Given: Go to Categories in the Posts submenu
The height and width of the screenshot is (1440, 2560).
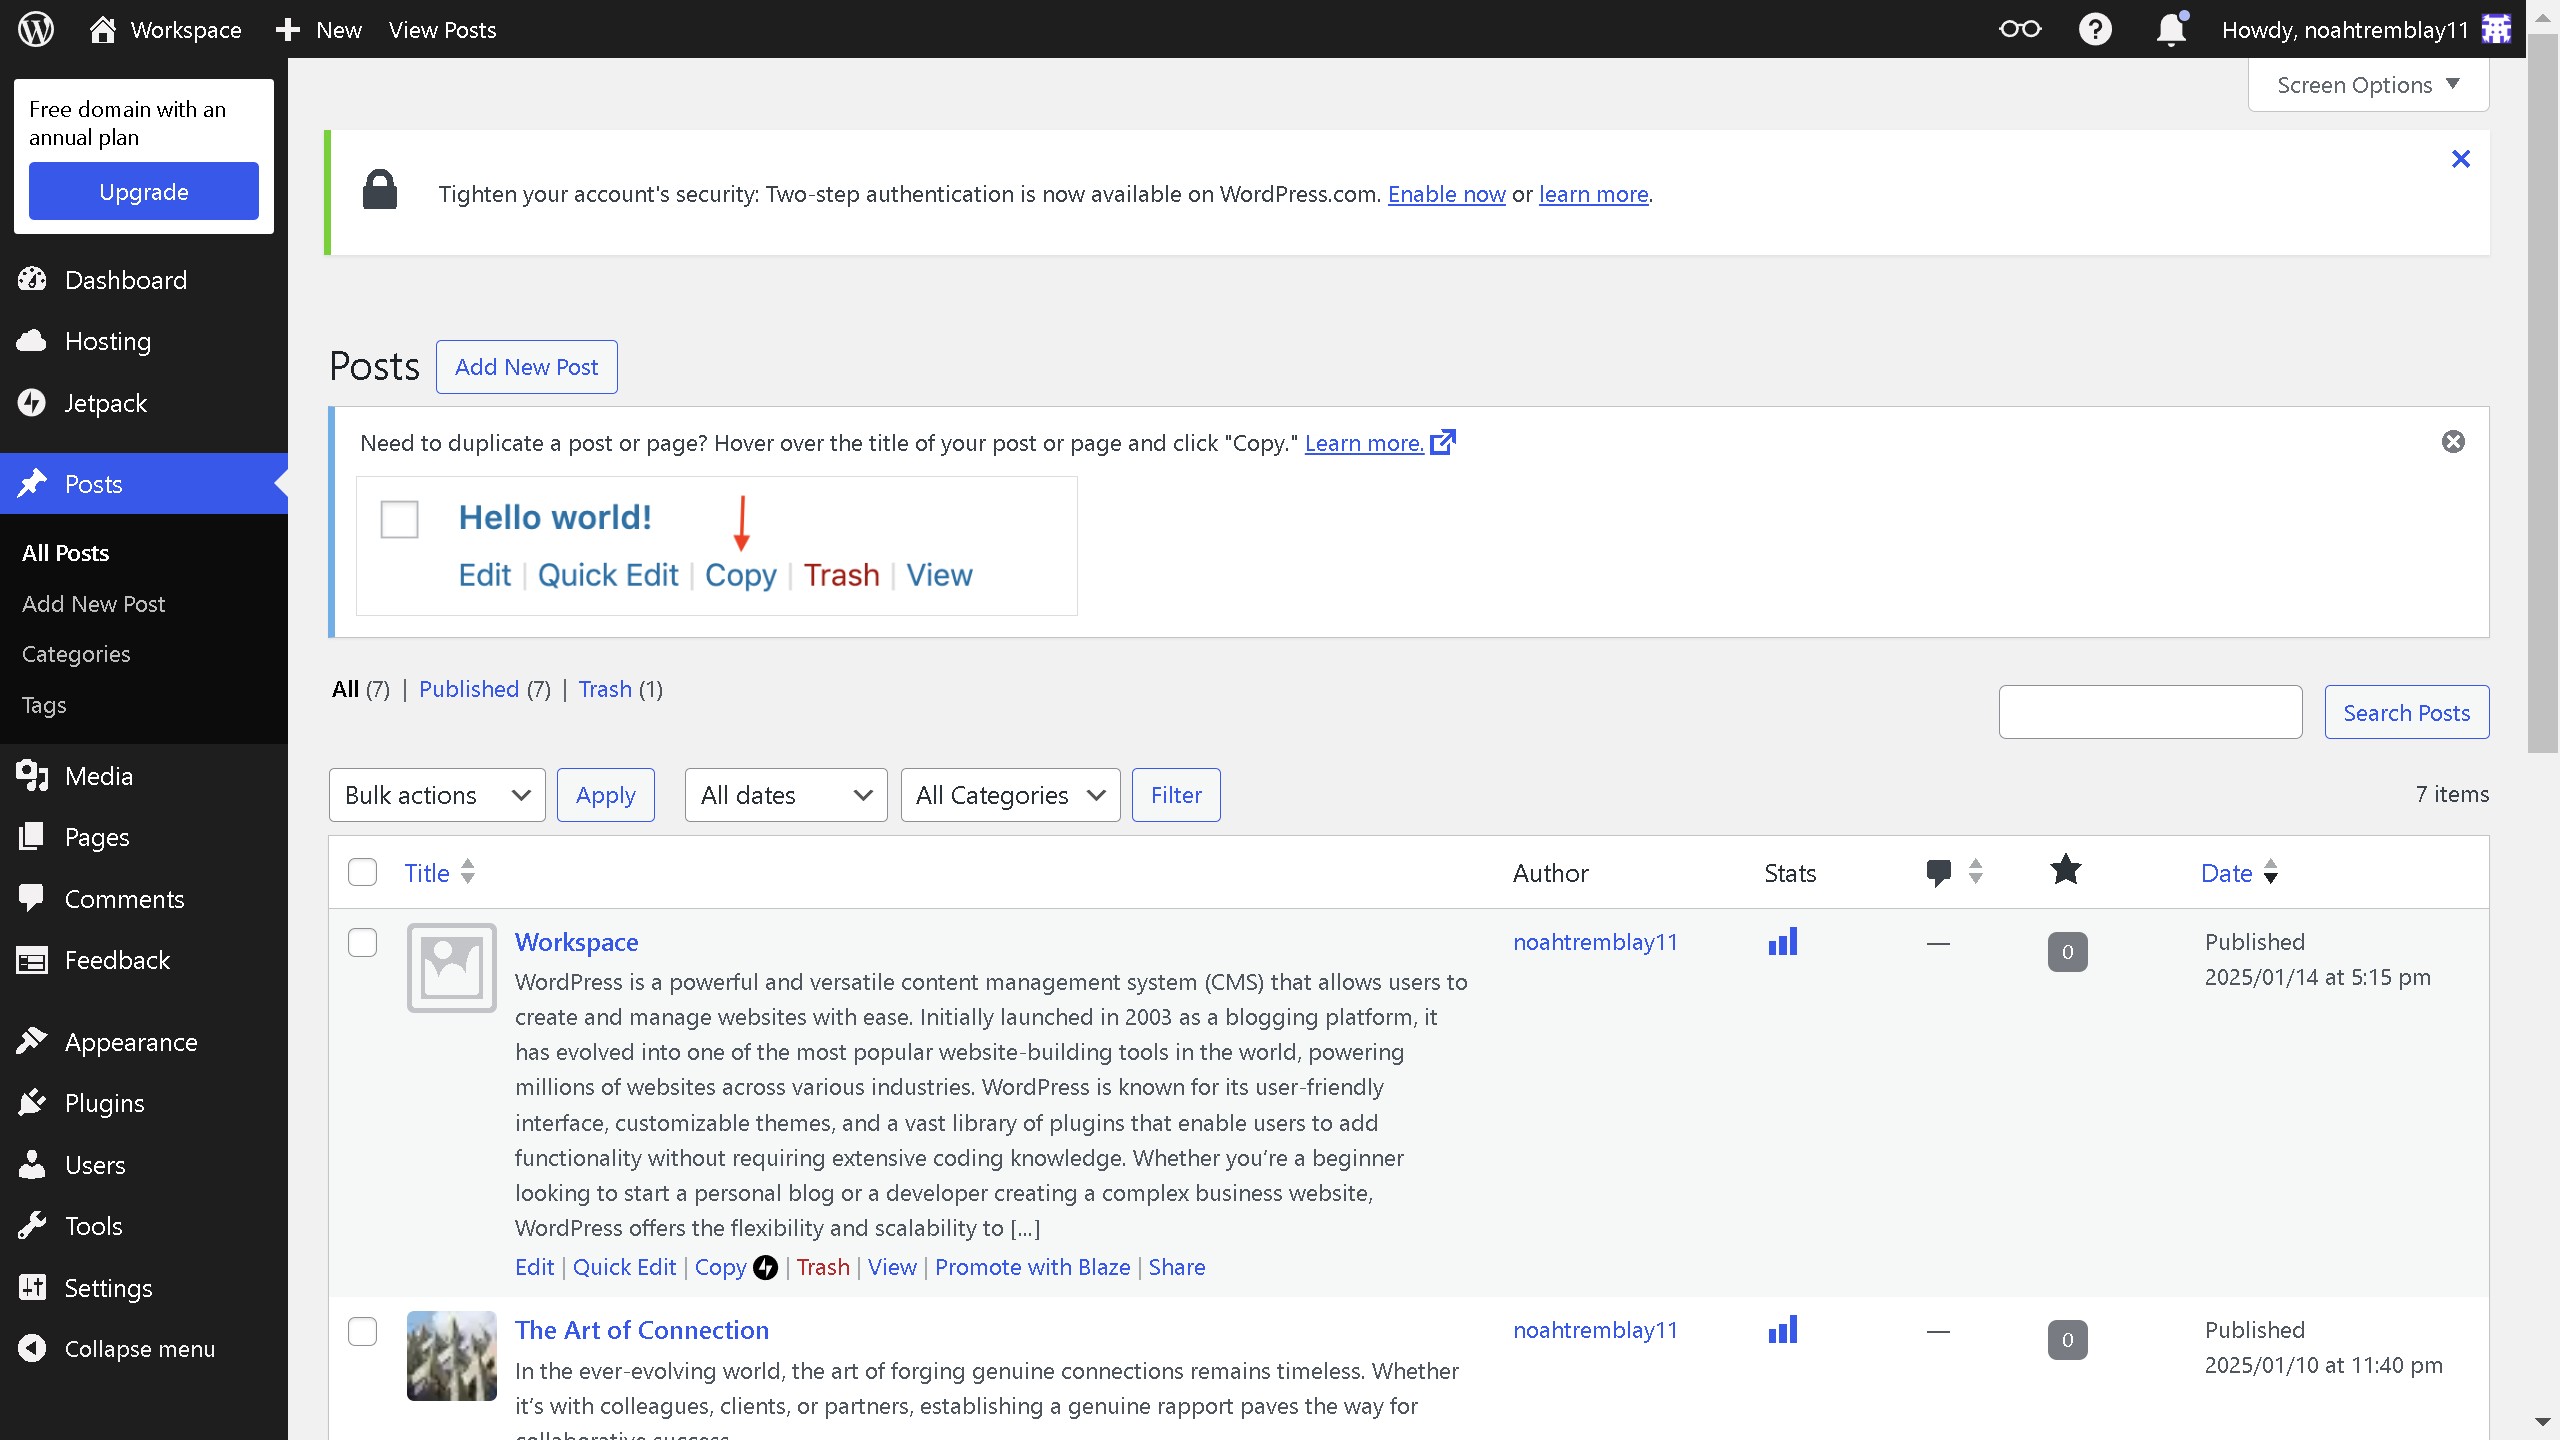Looking at the screenshot, I should 76,654.
